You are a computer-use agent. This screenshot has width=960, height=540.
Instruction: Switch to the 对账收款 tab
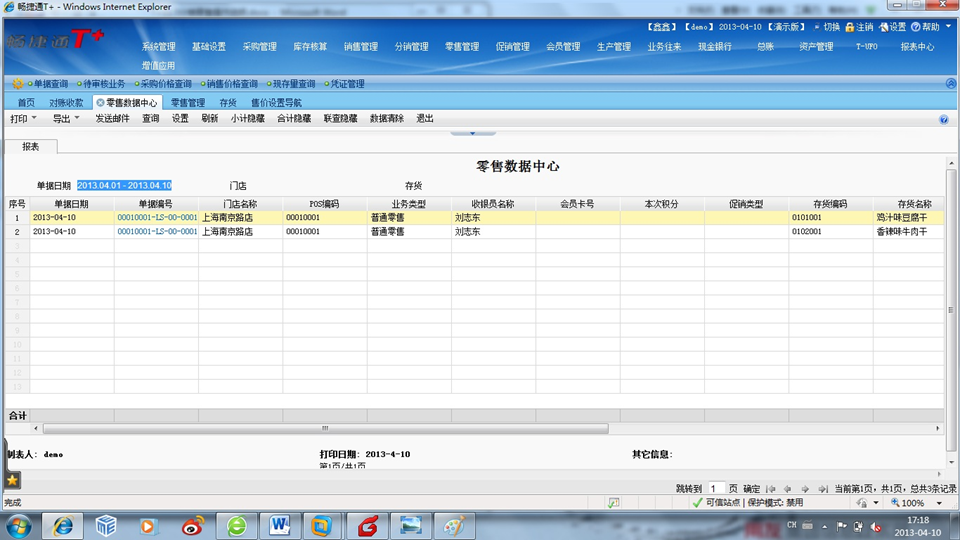66,103
